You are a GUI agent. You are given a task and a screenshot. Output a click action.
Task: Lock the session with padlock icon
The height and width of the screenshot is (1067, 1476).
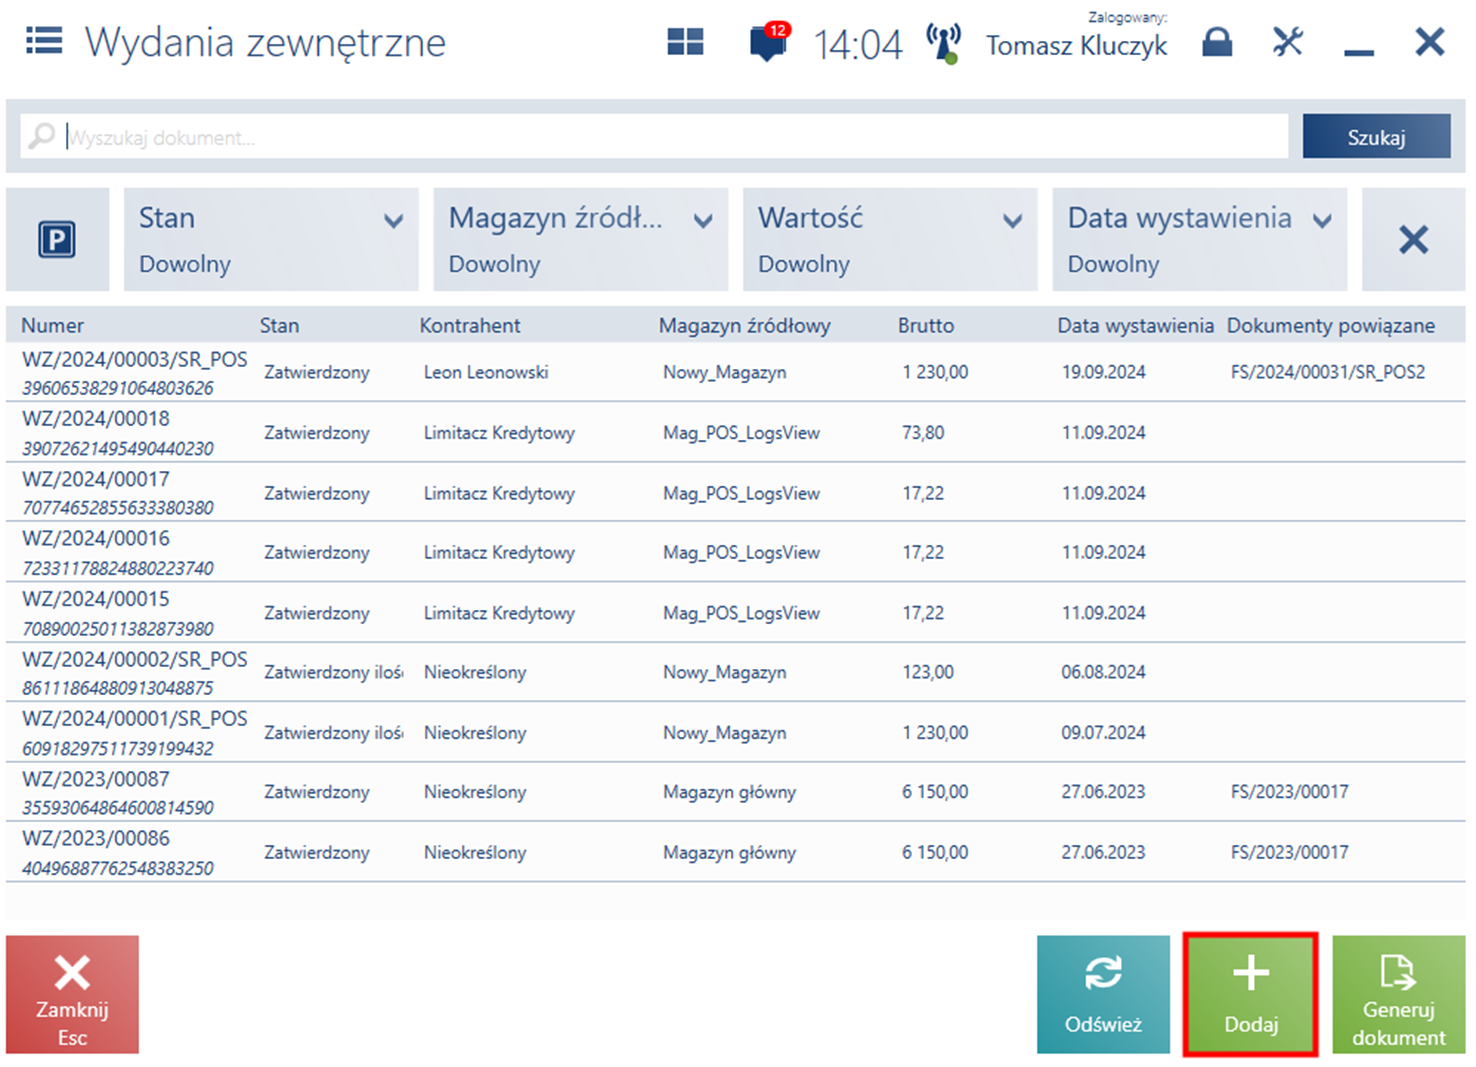point(1217,42)
